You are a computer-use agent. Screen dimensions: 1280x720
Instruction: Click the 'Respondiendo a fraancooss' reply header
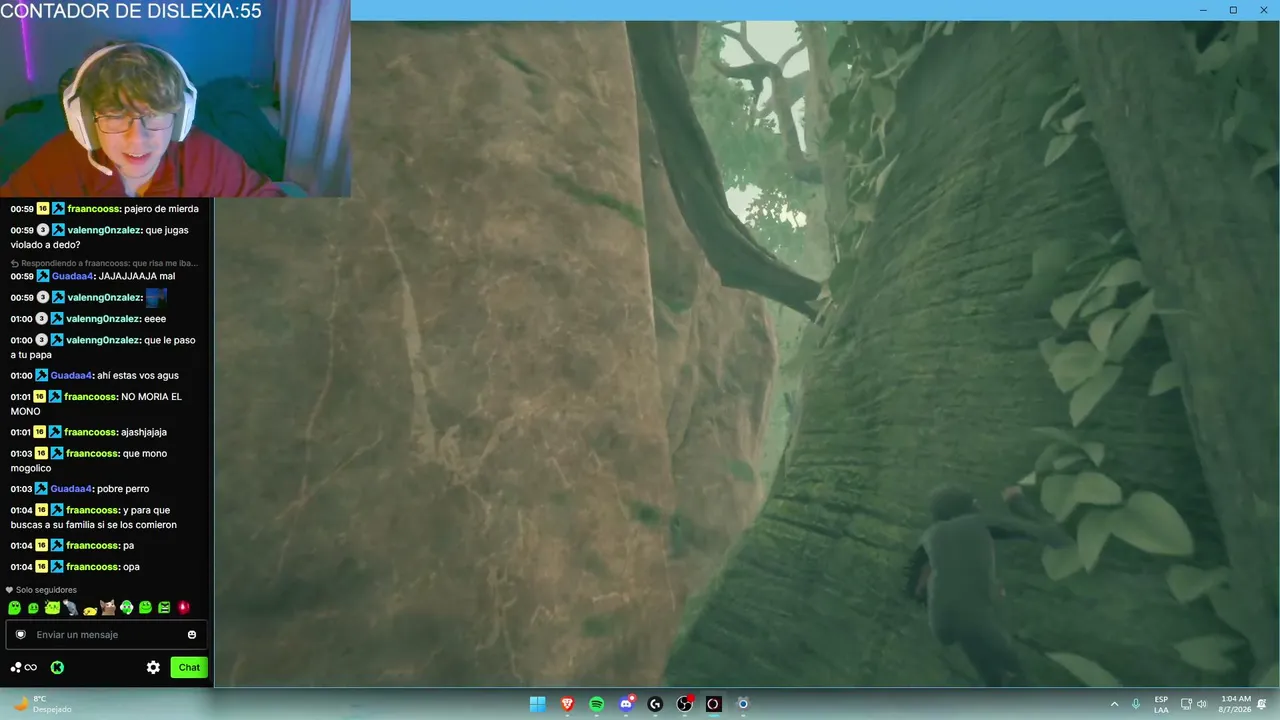[104, 263]
